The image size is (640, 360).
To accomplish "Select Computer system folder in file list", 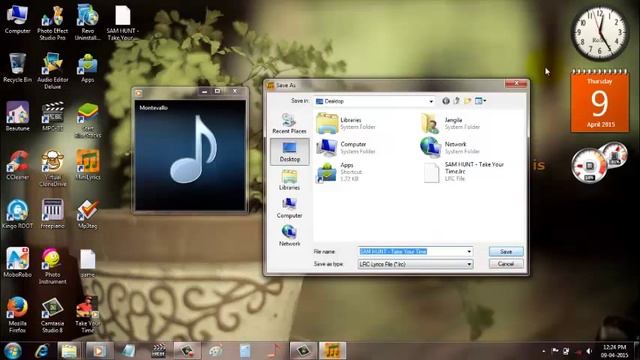I will (347, 147).
